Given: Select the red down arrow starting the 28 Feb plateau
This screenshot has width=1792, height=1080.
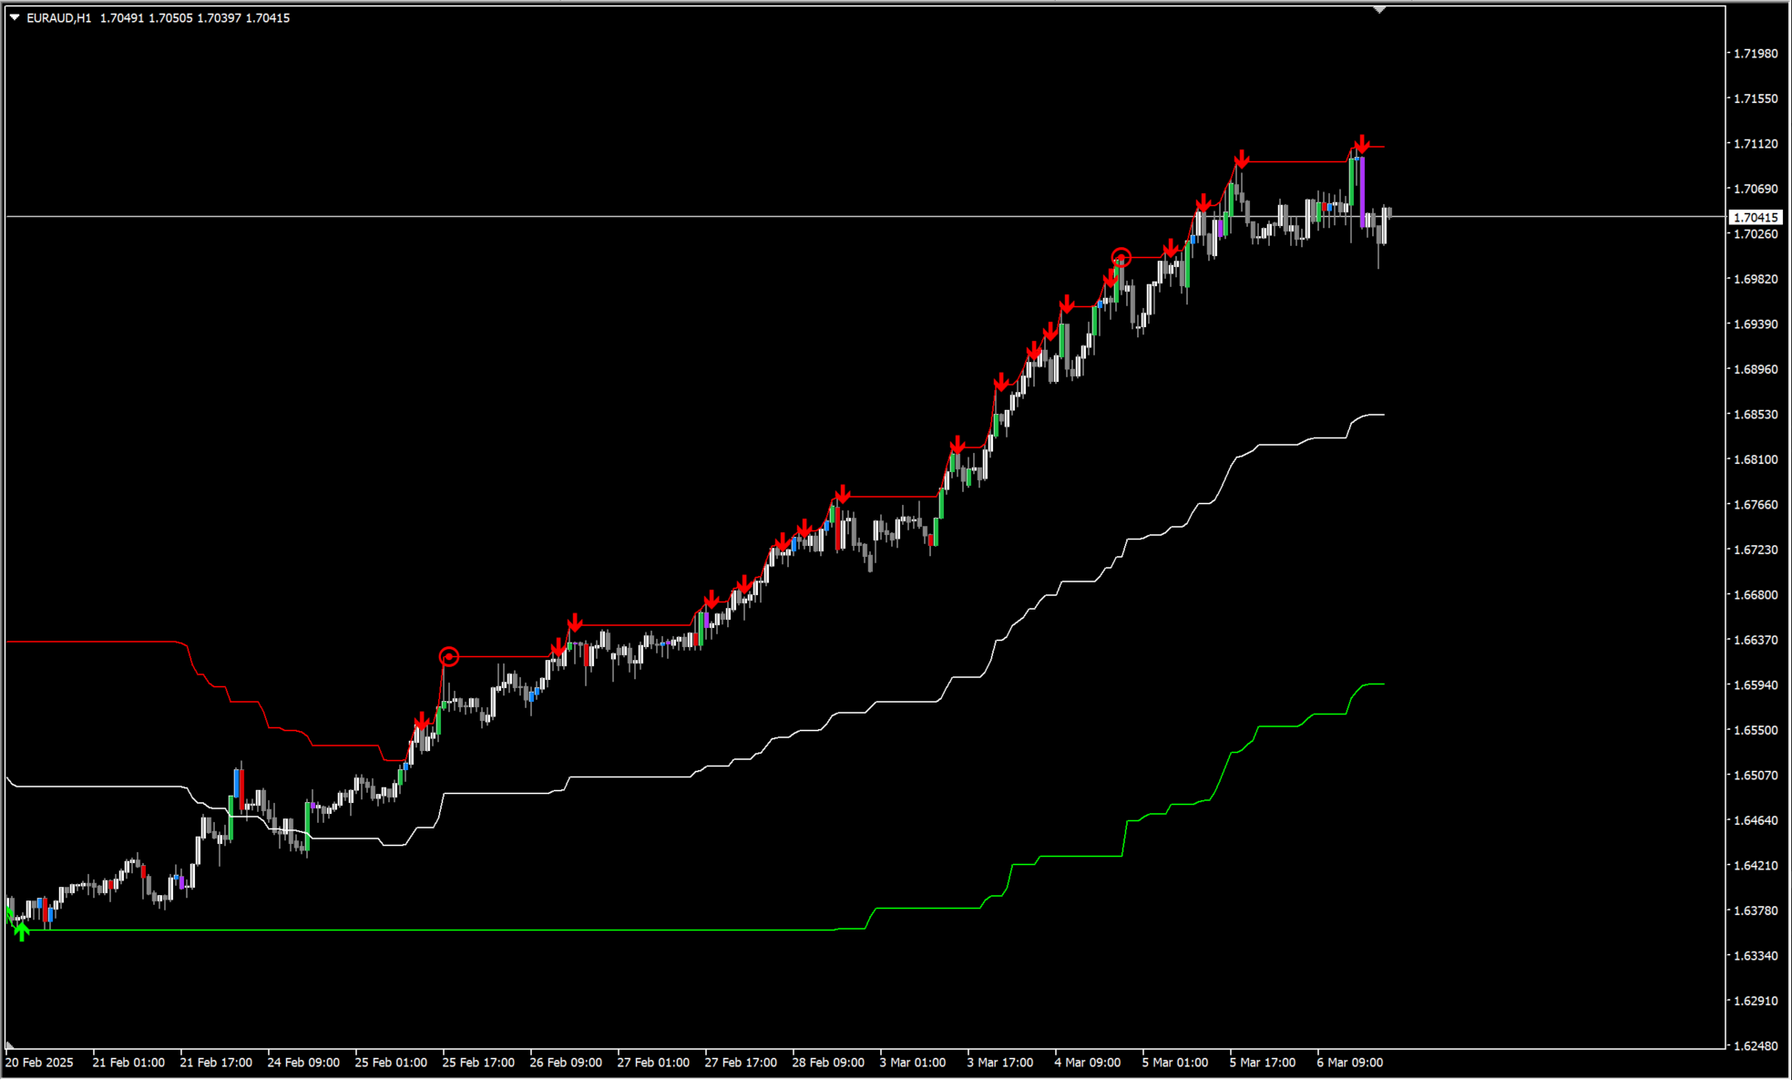Looking at the screenshot, I should [x=843, y=494].
